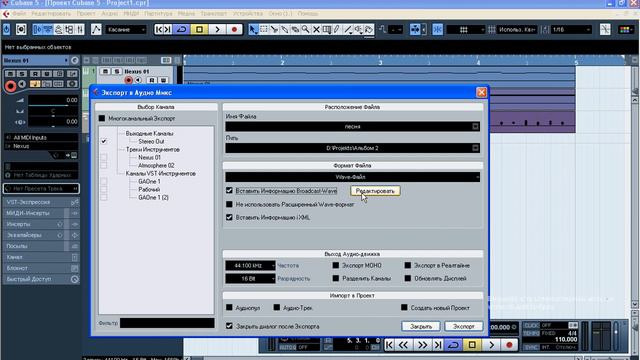Screen dimensions: 640x360
Task: Toggle Cycle in the top toolbar
Action: pos(182,29)
